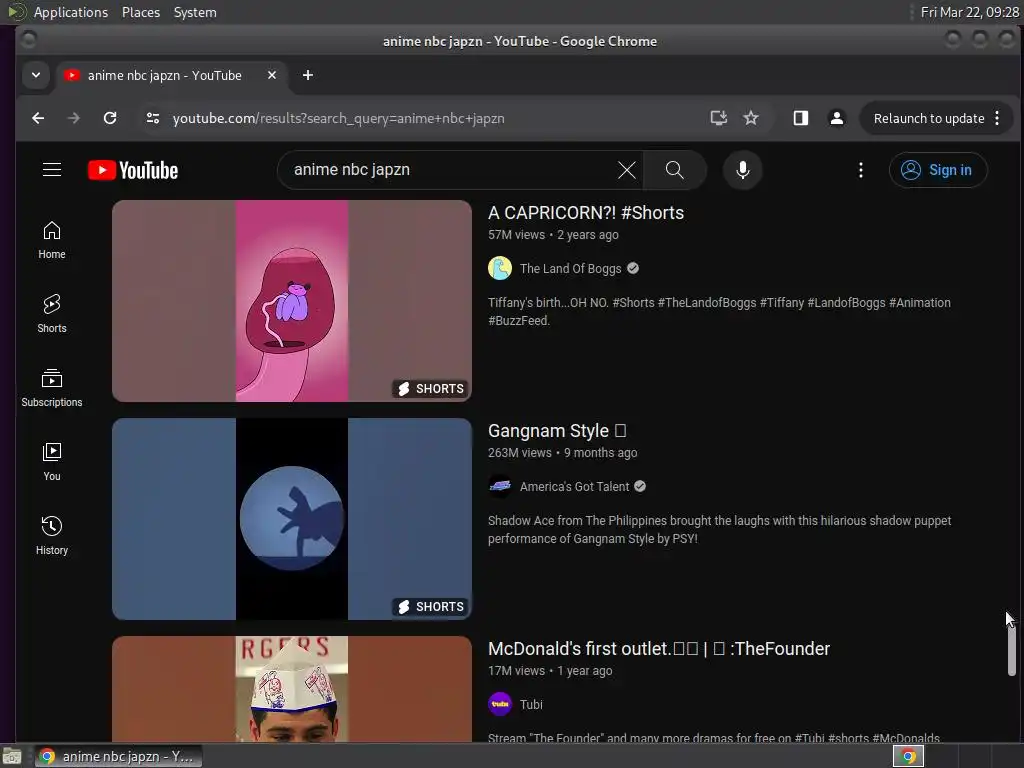Open History in the sidebar

[x=52, y=536]
